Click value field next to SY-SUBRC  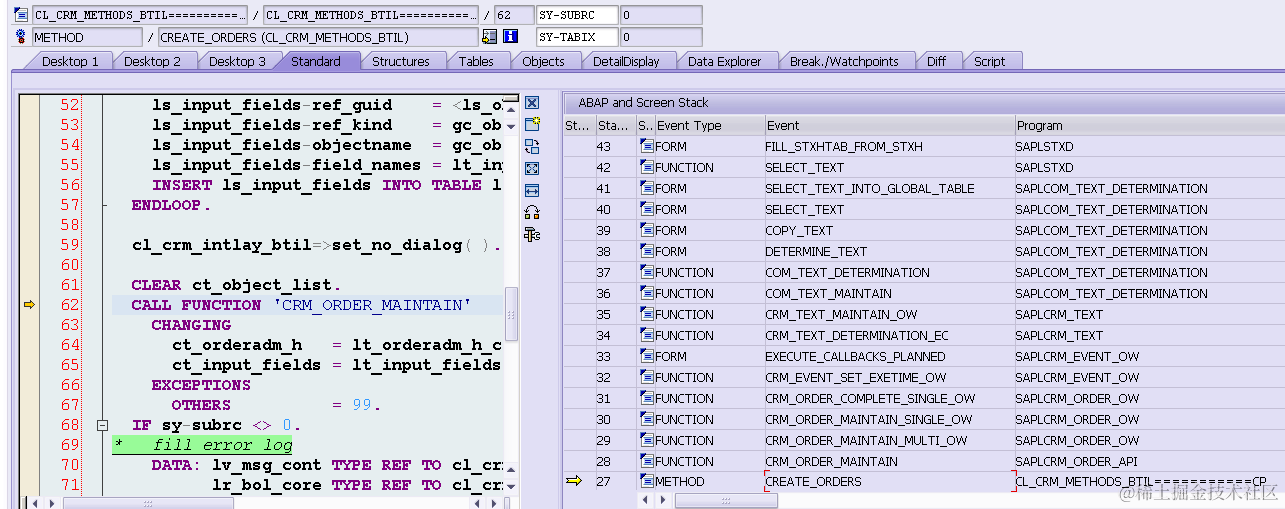coord(660,15)
